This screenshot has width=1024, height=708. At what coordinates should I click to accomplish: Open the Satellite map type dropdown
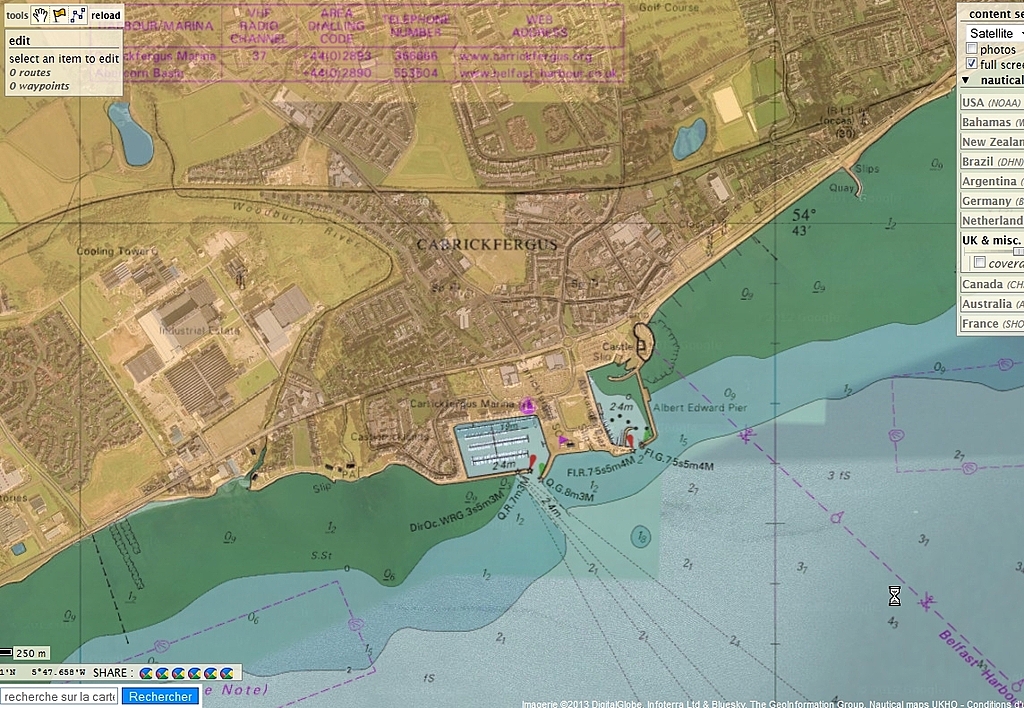[994, 33]
